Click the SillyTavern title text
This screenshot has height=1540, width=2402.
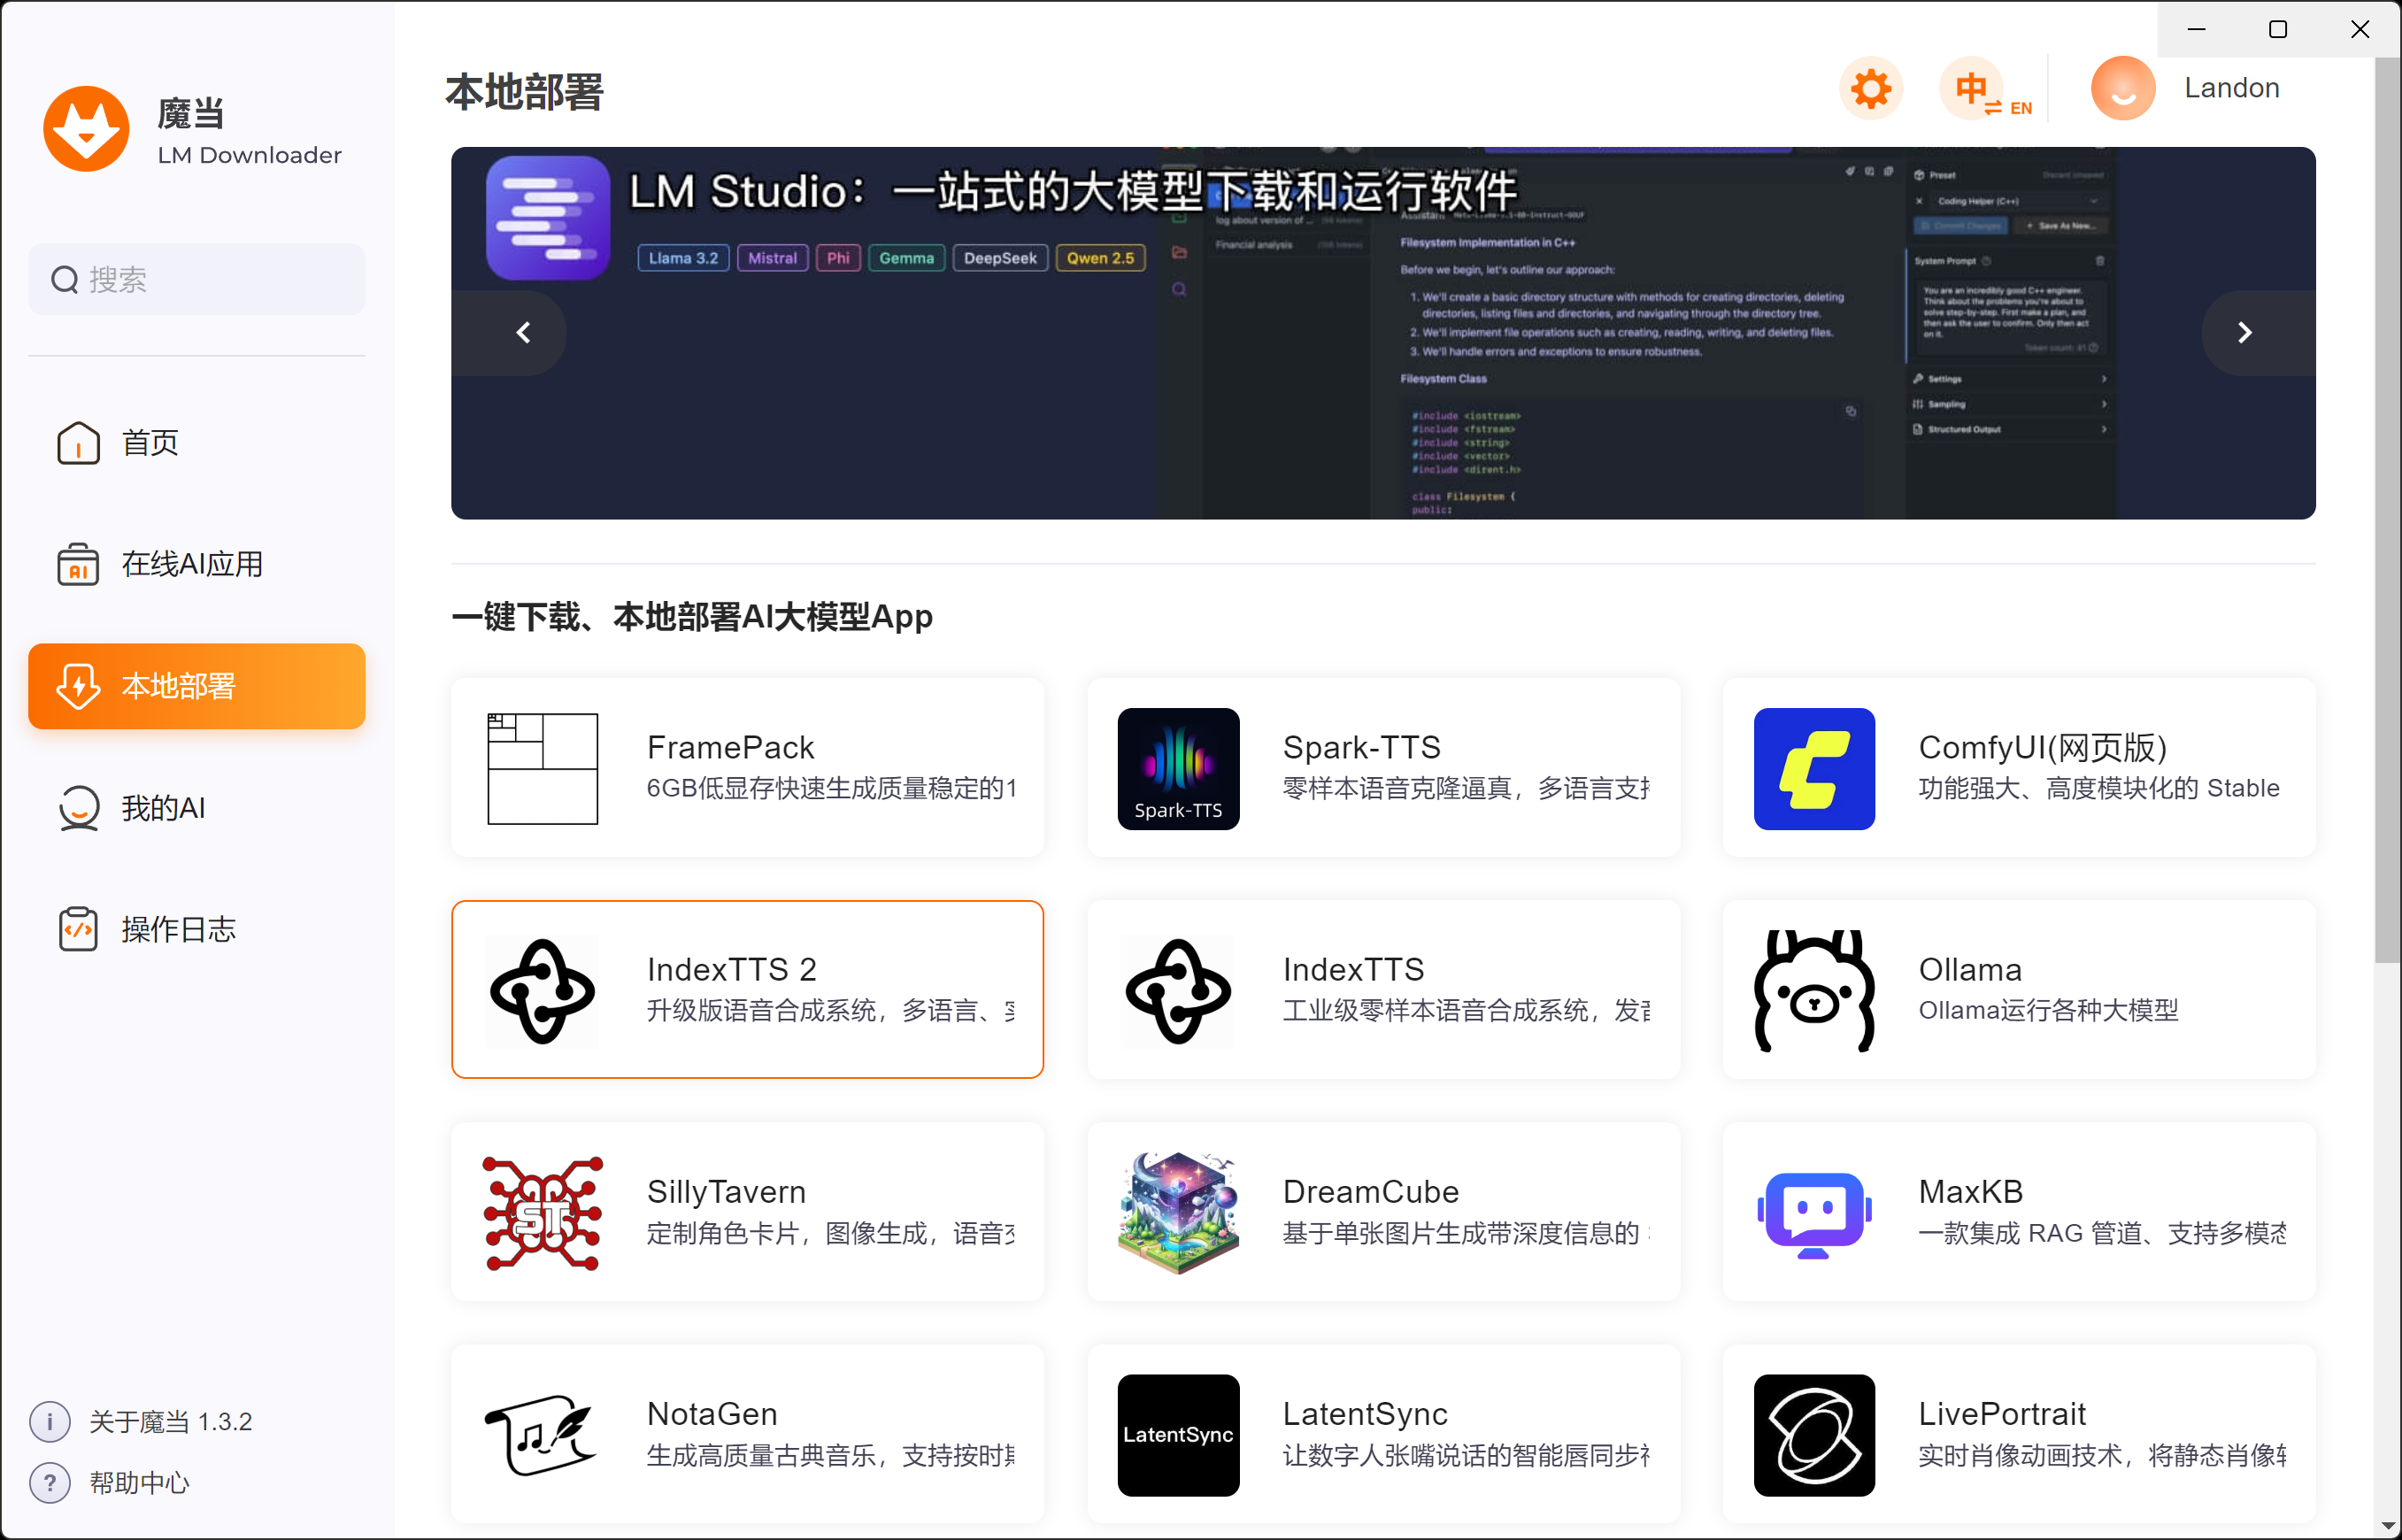pyautogui.click(x=726, y=1191)
